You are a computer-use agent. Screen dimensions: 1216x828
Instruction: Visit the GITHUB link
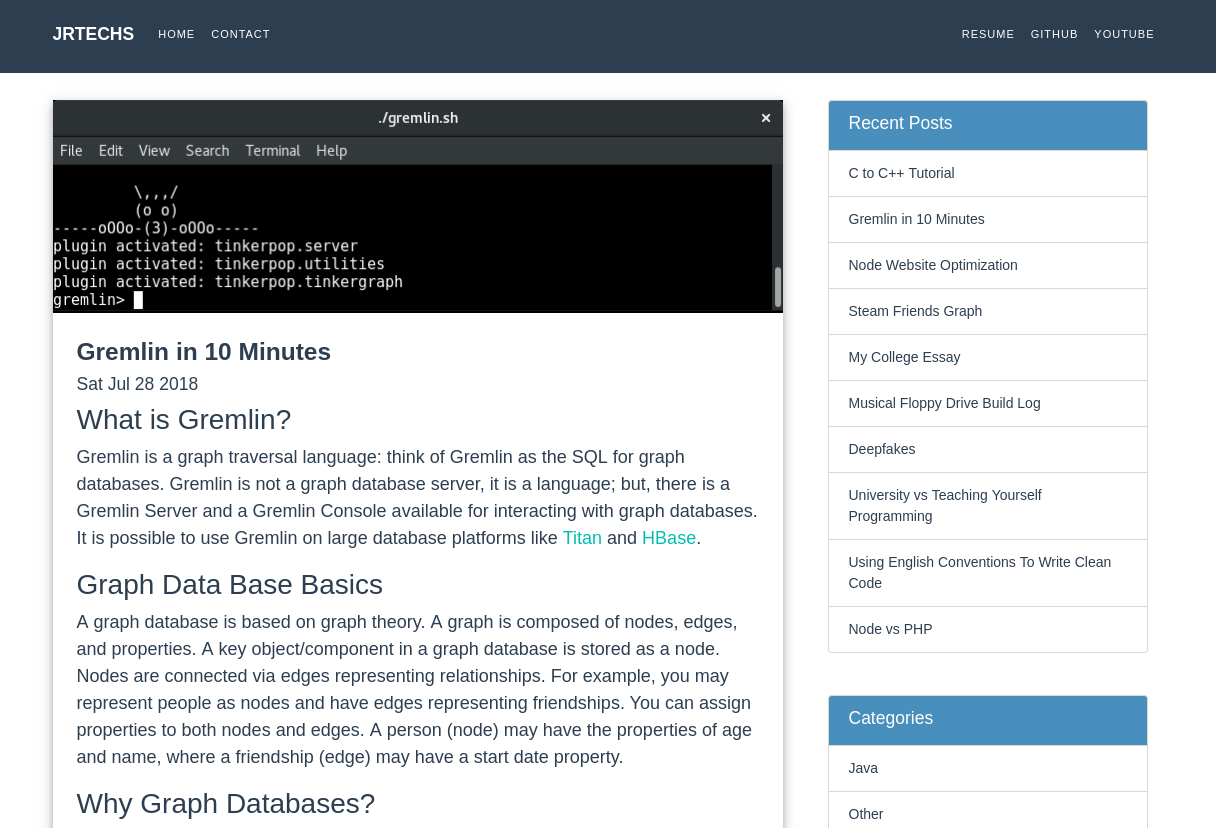[1054, 34]
